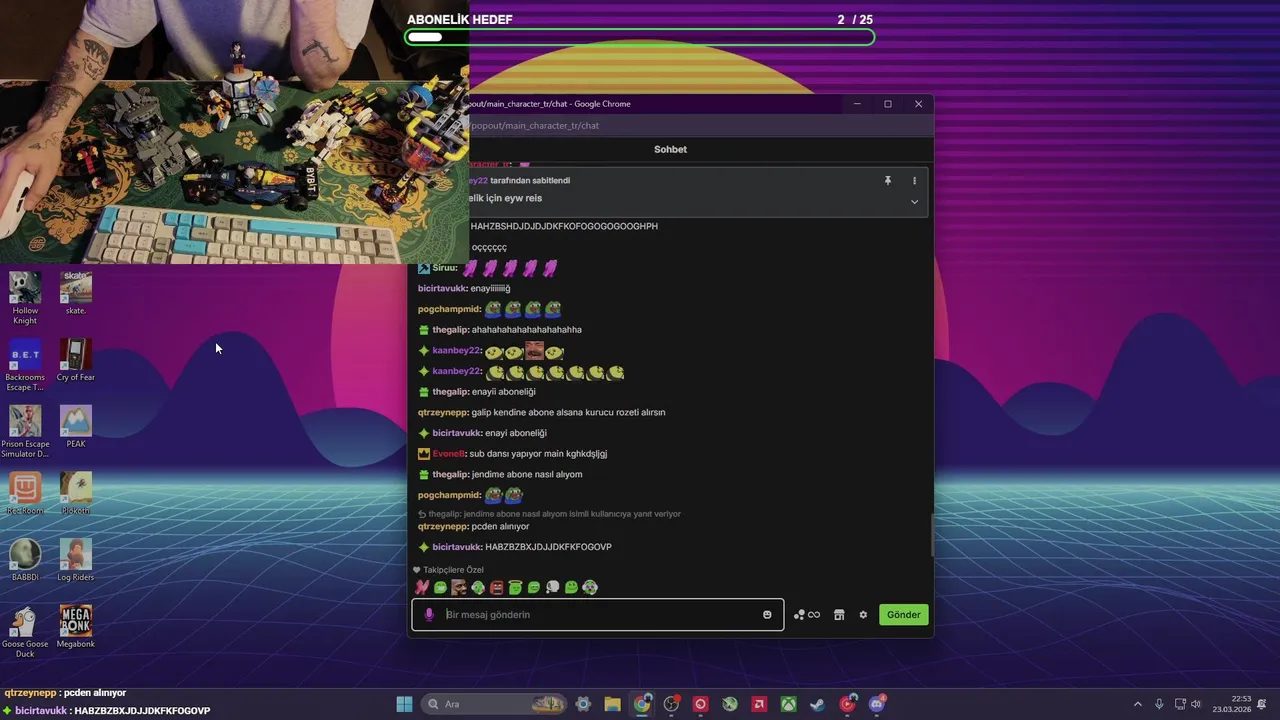Select the grey speech bubble follower emote
This screenshot has height=720, width=1280.
(x=552, y=587)
